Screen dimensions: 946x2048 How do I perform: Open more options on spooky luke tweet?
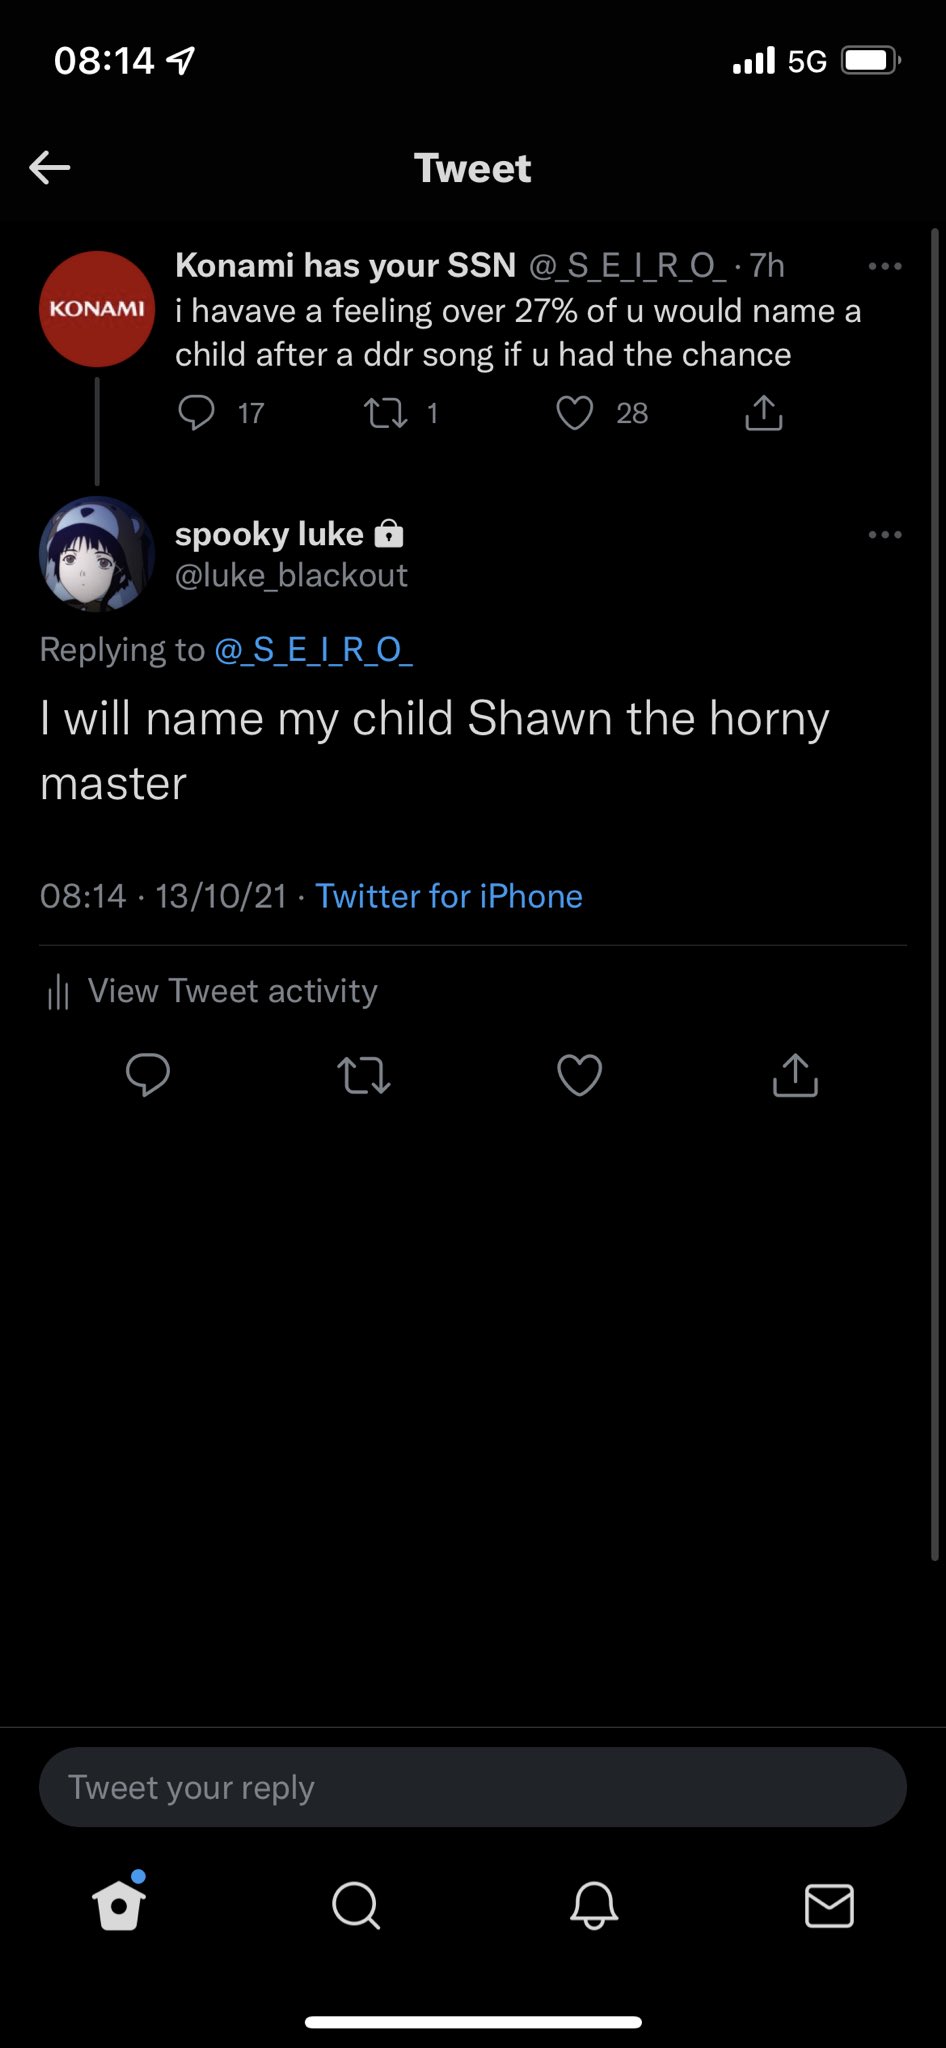coord(885,535)
